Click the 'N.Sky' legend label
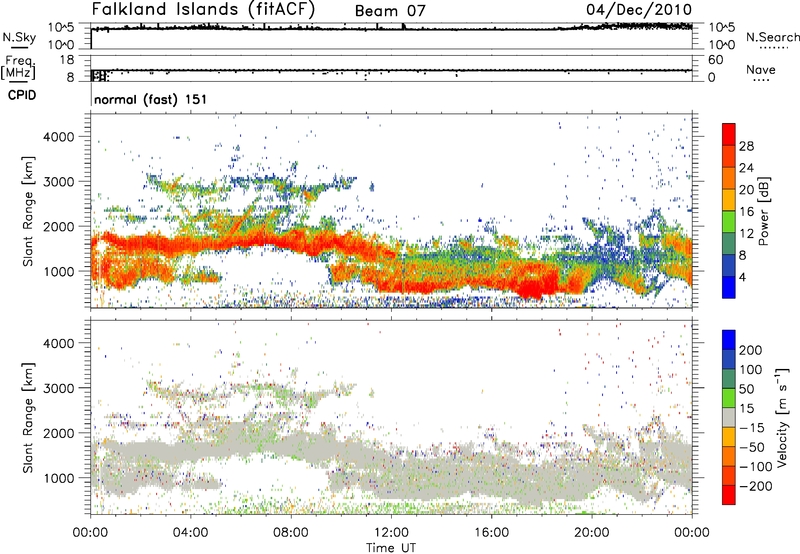The width and height of the screenshot is (800, 554). (x=19, y=37)
